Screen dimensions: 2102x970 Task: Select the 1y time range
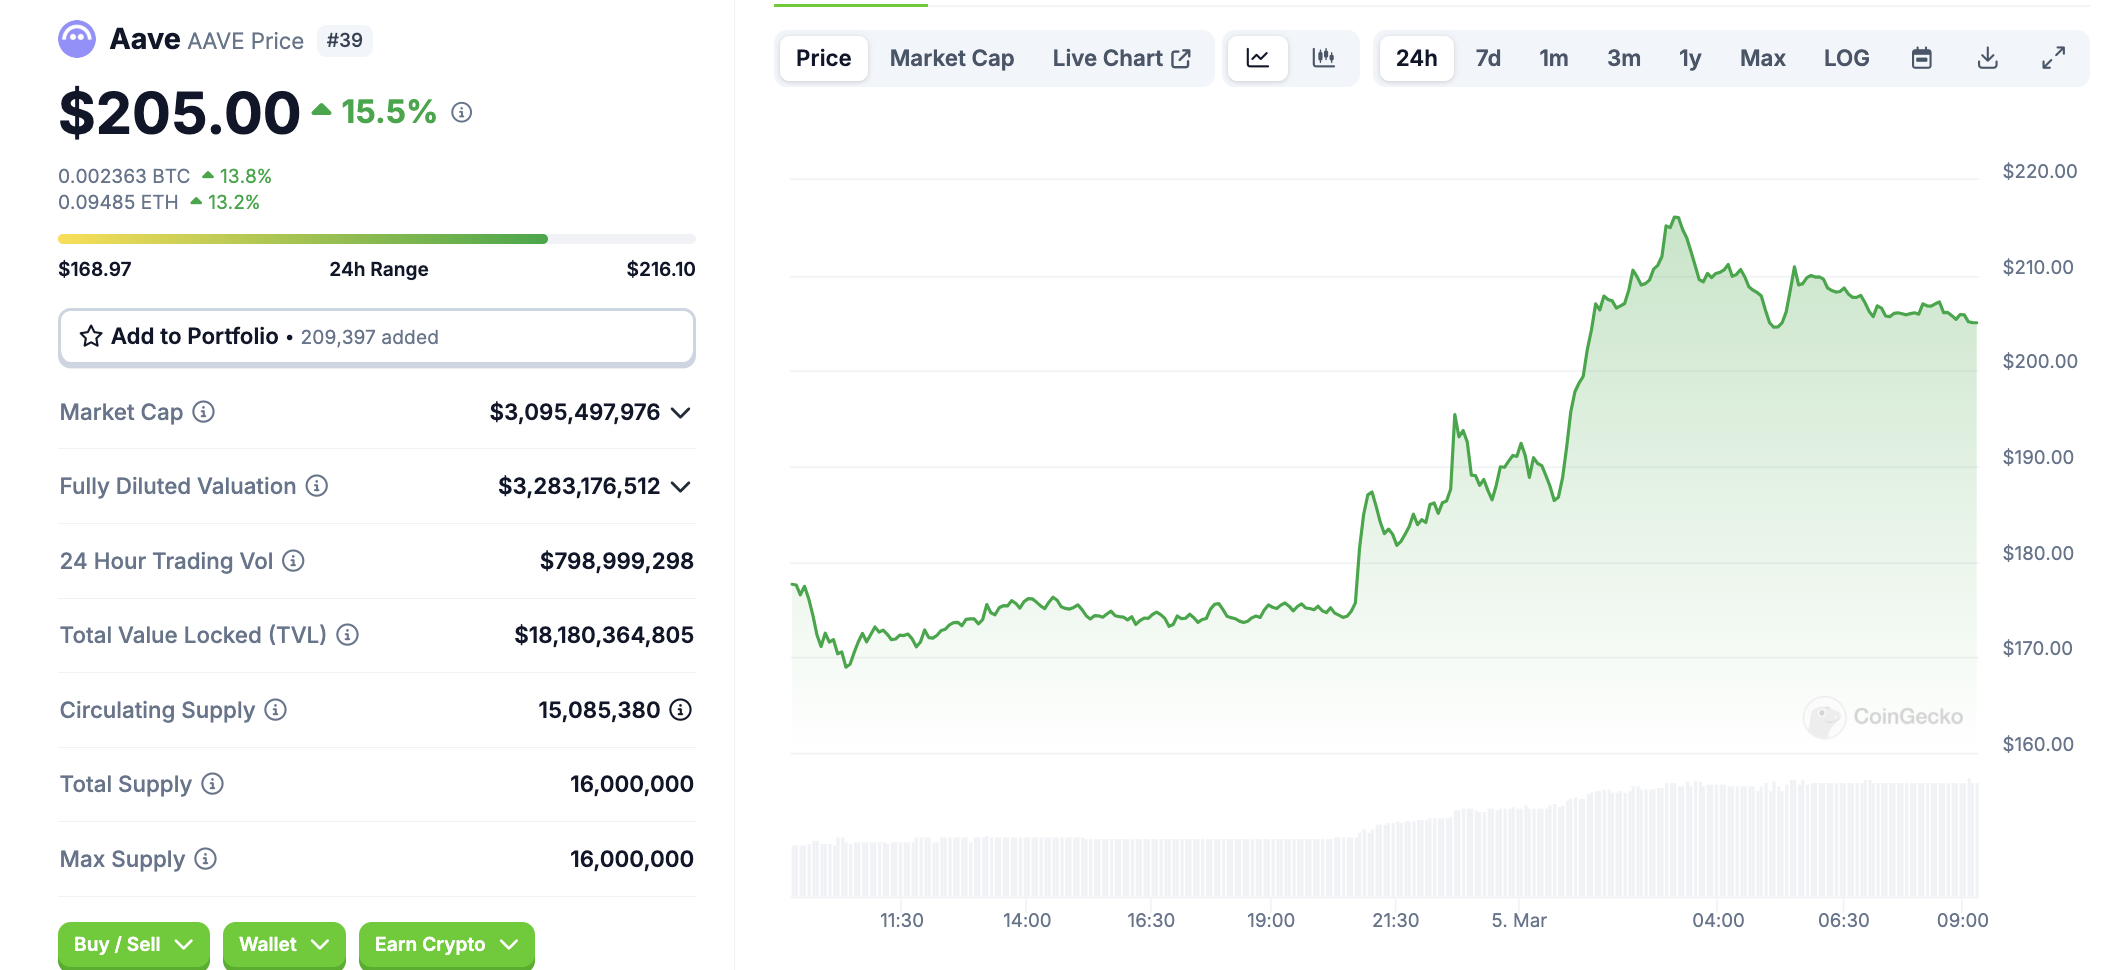click(1689, 58)
